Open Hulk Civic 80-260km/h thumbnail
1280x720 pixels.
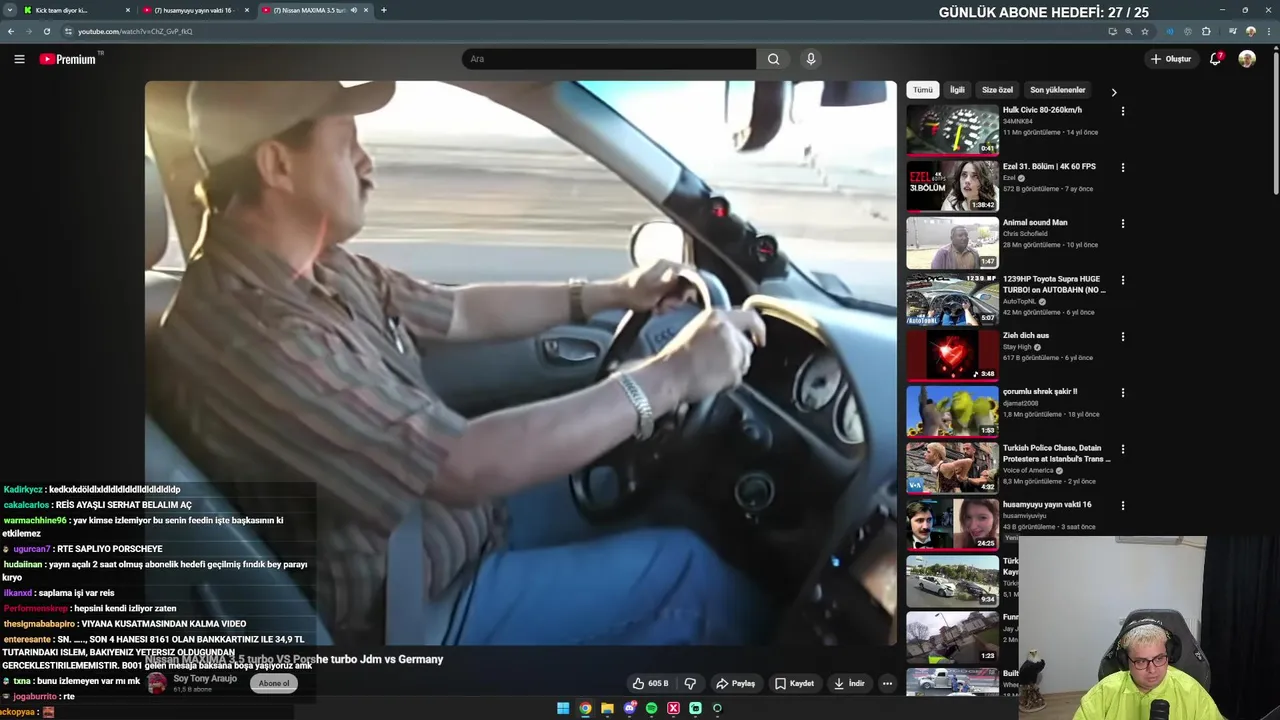tap(952, 130)
